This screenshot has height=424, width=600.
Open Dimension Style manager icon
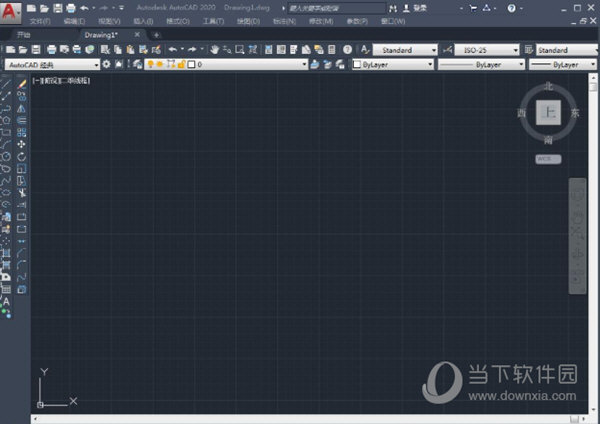(447, 49)
